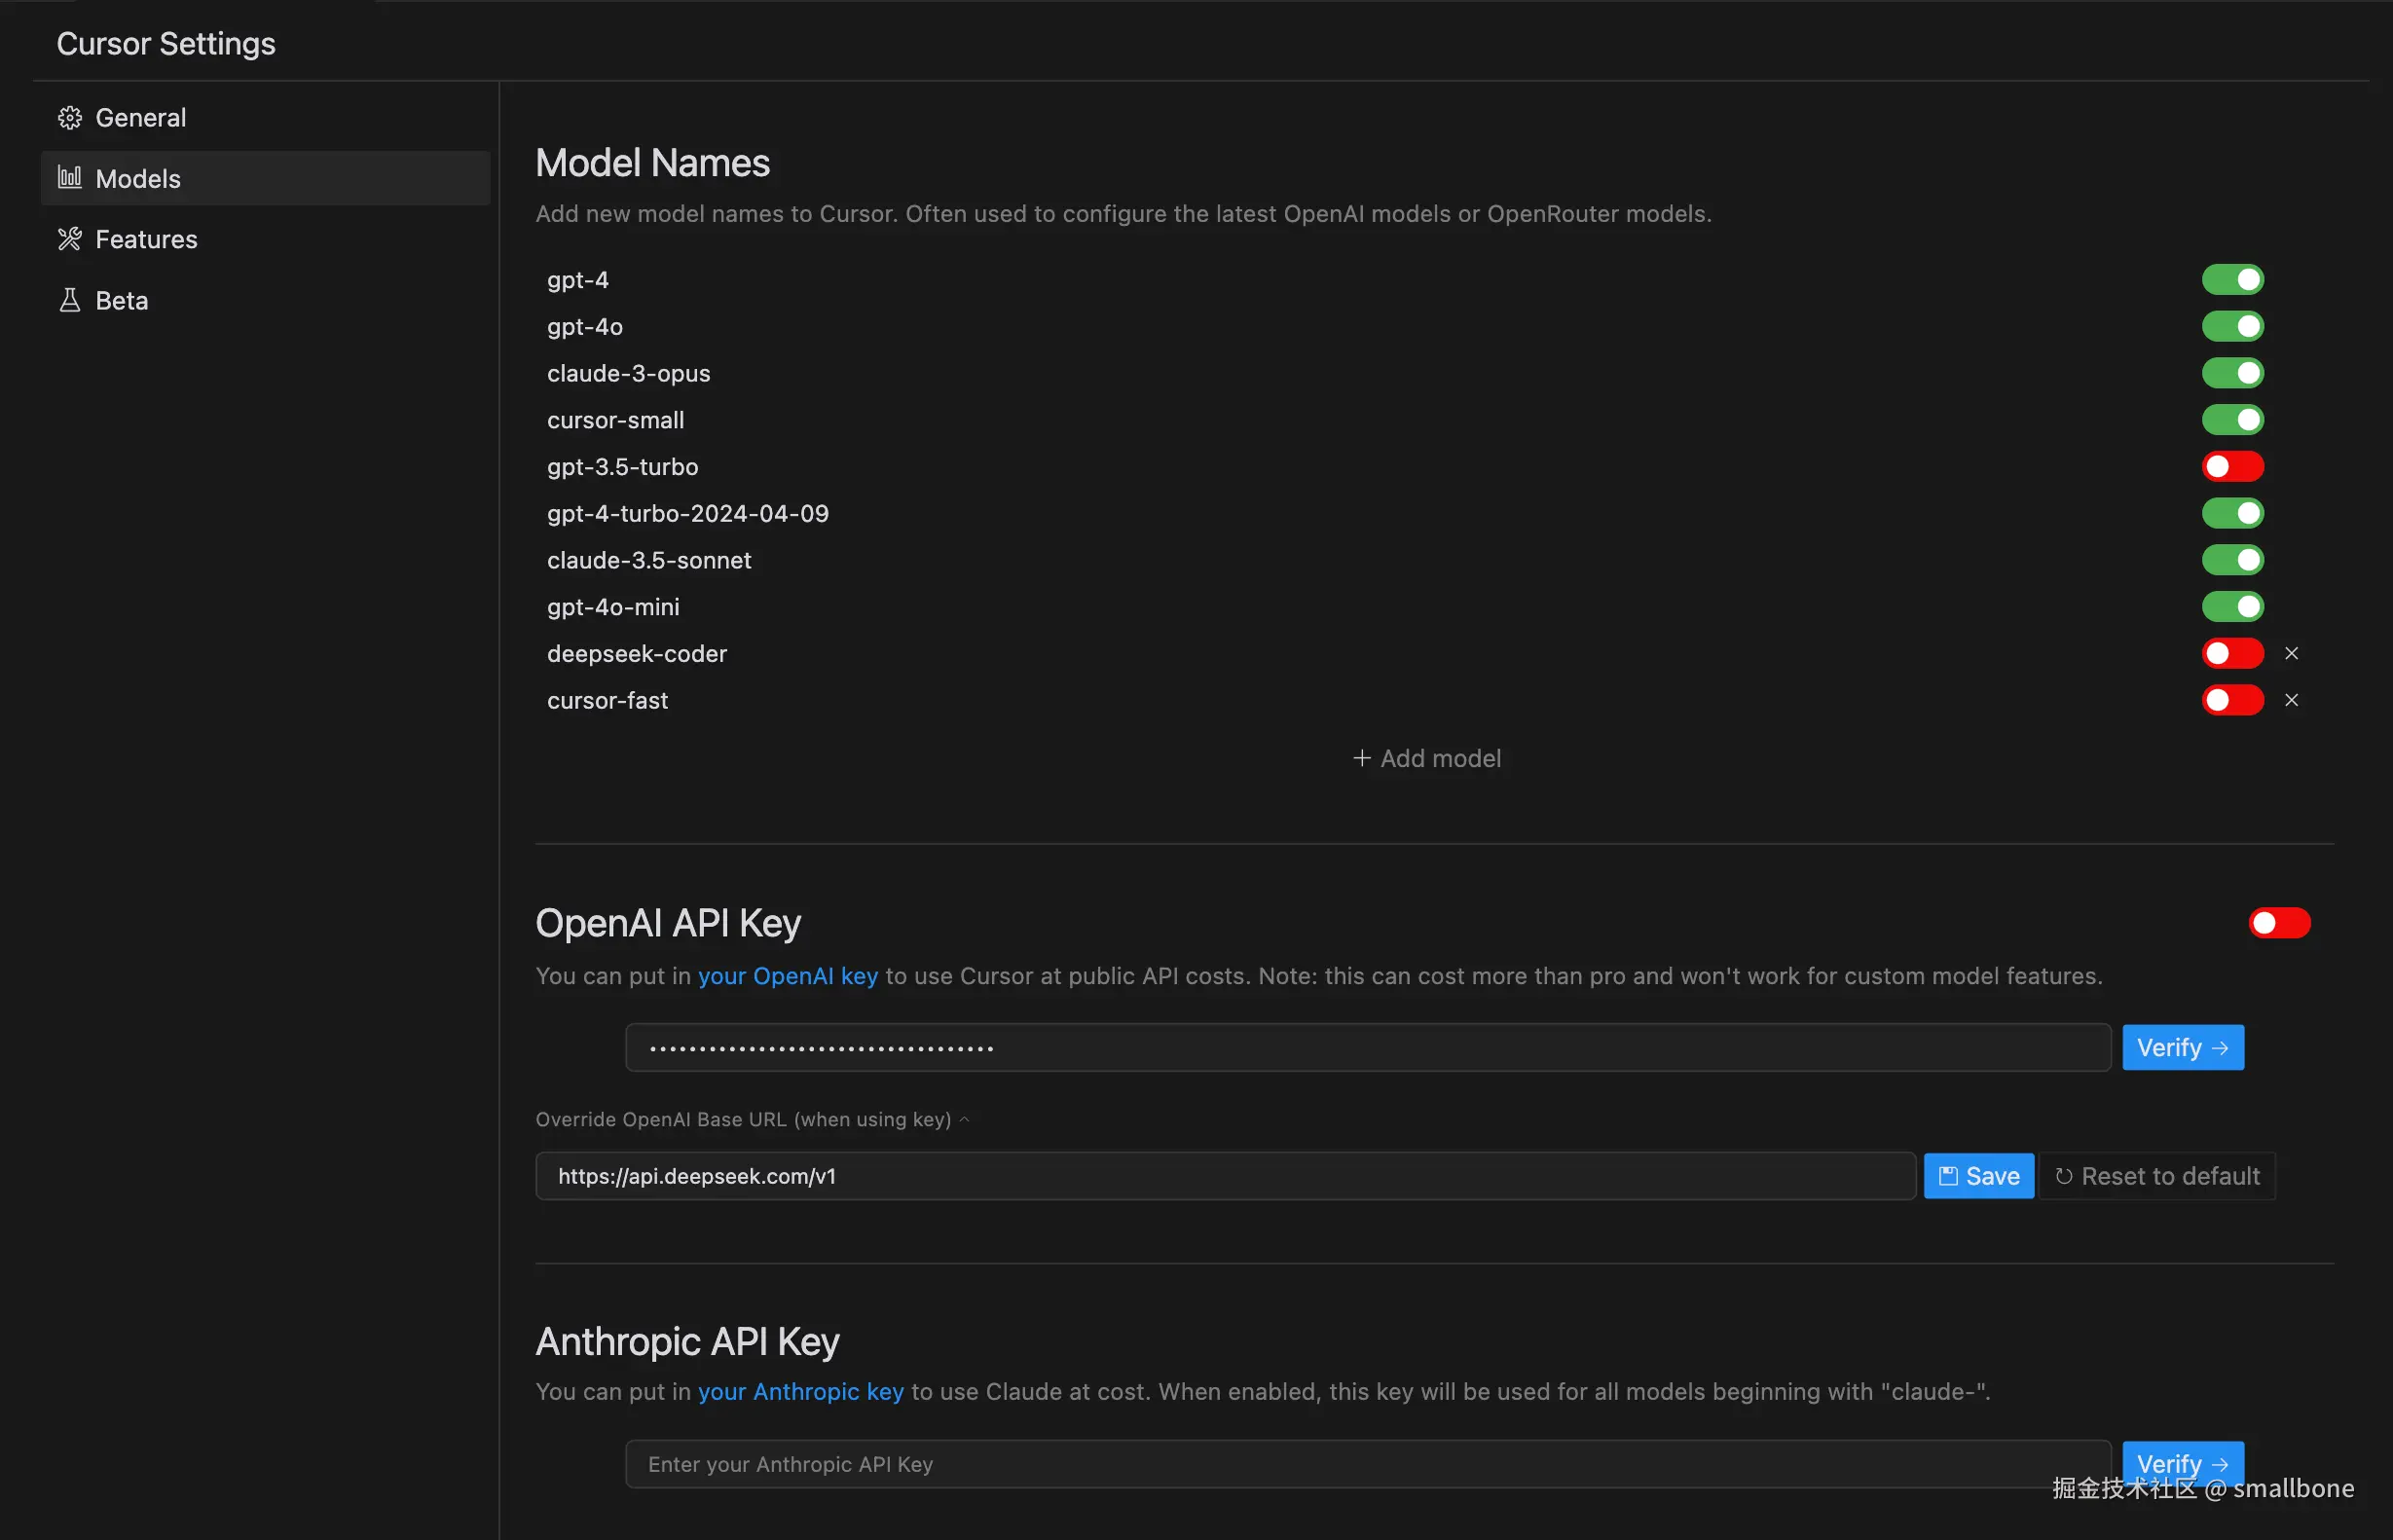Screen dimensions: 2393x1540
Task: Verify the Anthropic API key
Action: [x=2183, y=1463]
